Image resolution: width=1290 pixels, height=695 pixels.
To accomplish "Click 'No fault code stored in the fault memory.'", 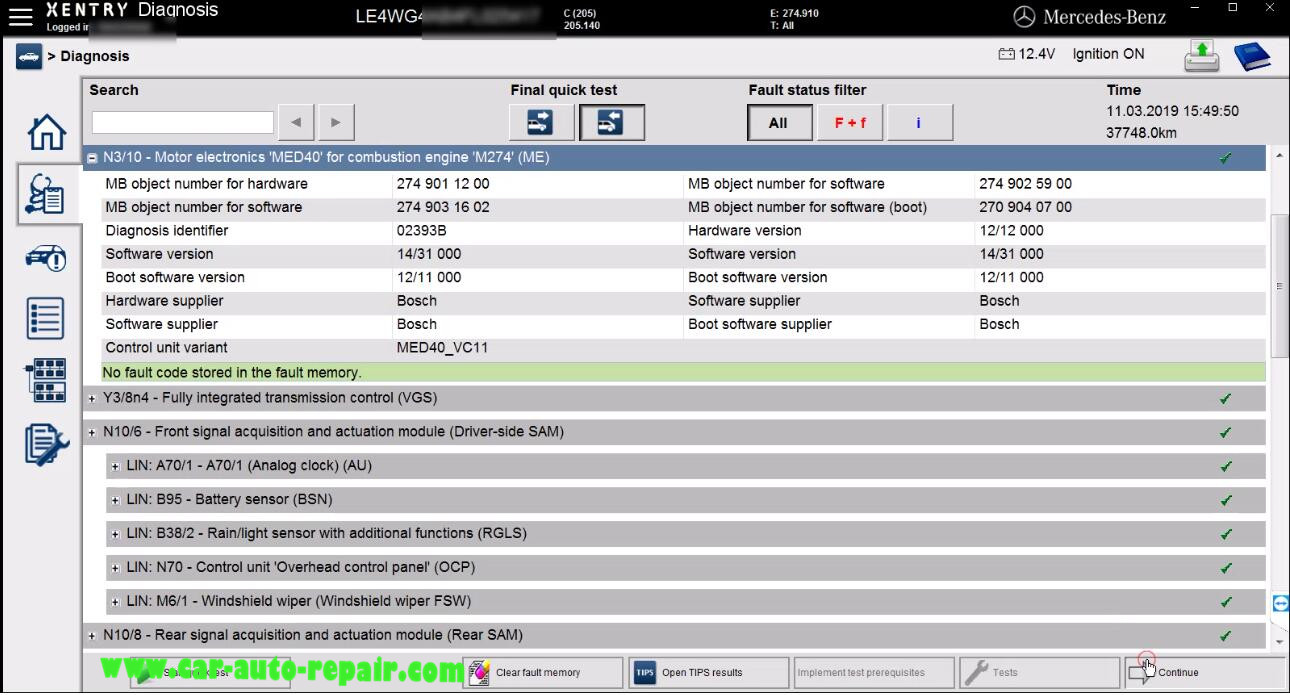I will [232, 373].
